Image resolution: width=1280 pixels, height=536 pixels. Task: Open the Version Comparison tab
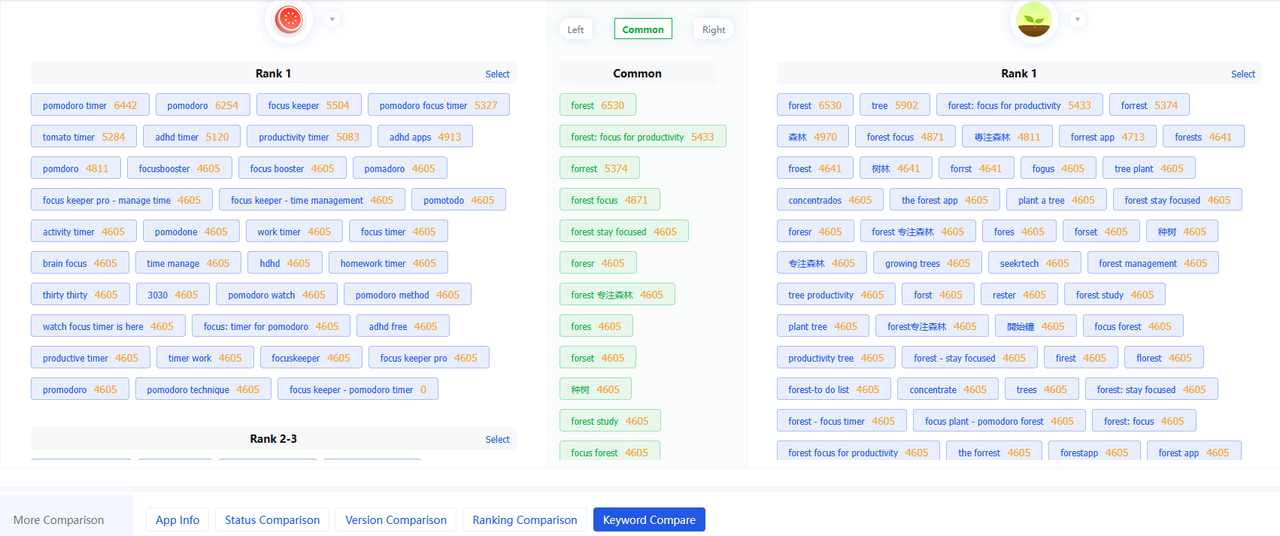pyautogui.click(x=396, y=520)
